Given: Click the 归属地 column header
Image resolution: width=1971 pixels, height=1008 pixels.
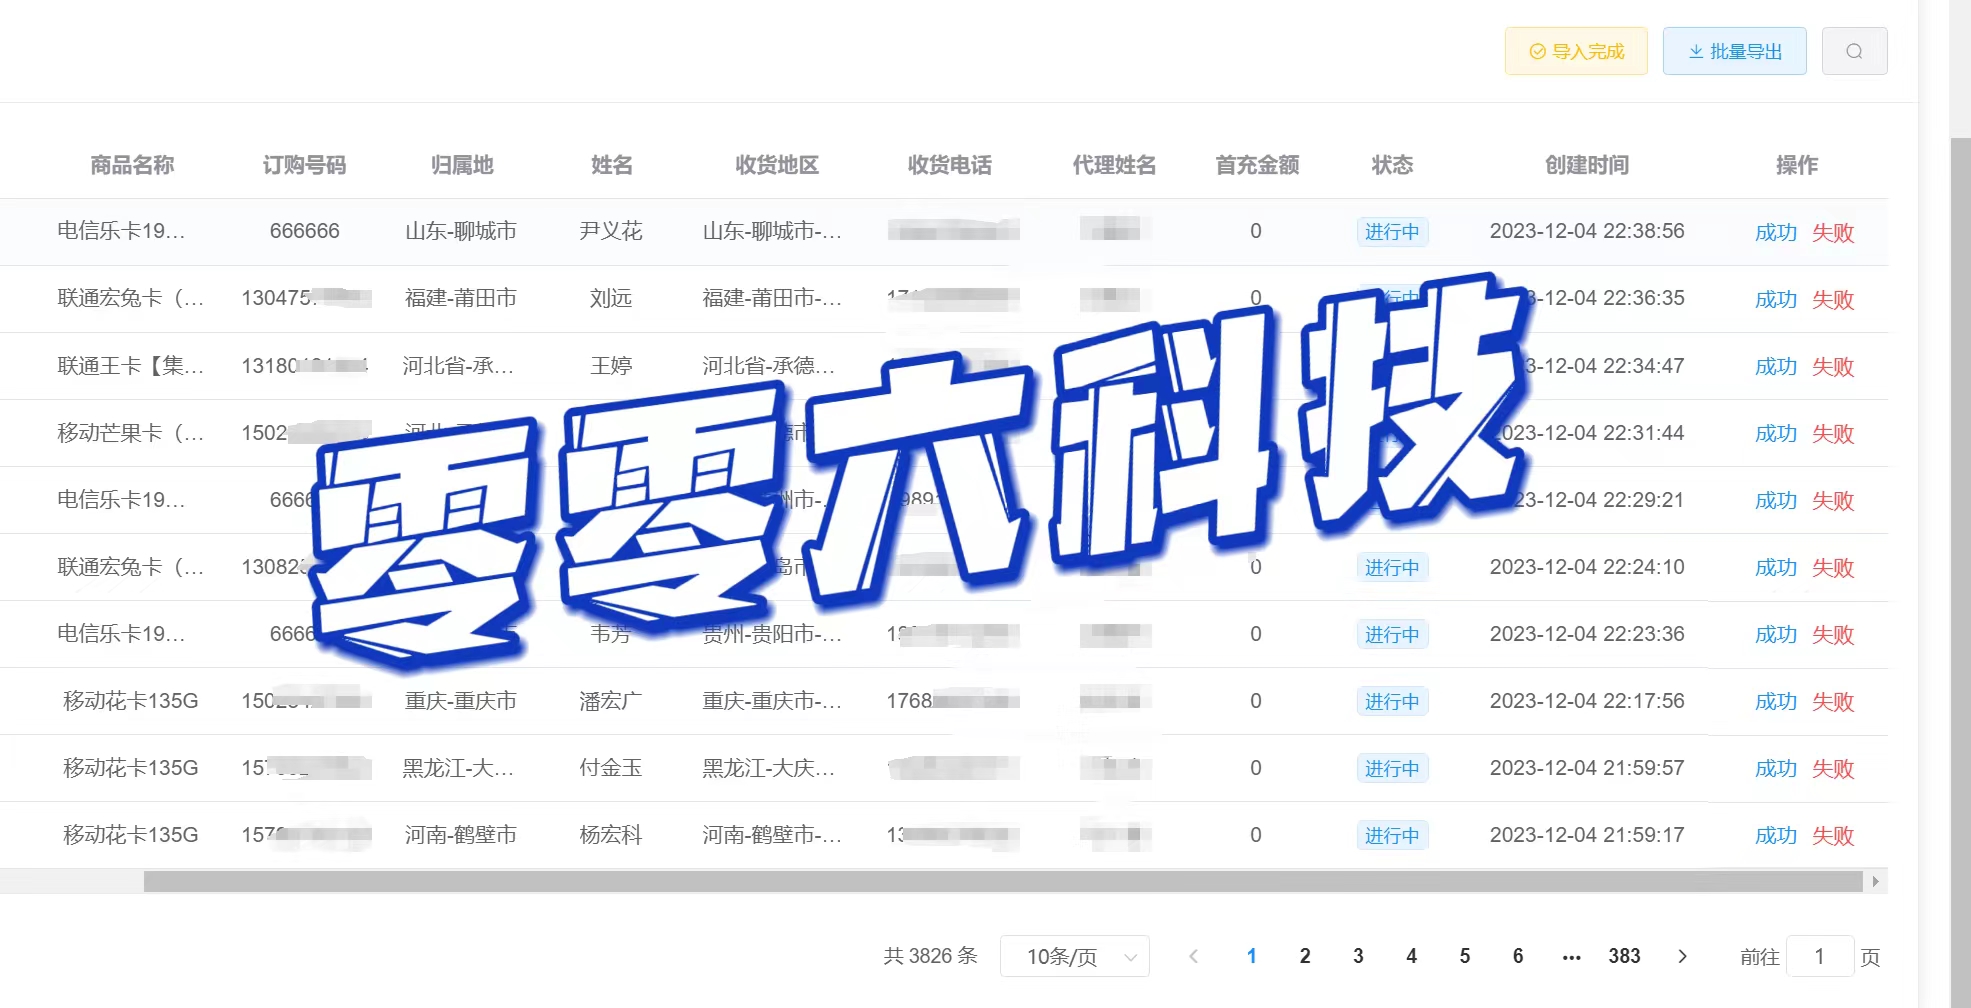Looking at the screenshot, I should tap(462, 165).
